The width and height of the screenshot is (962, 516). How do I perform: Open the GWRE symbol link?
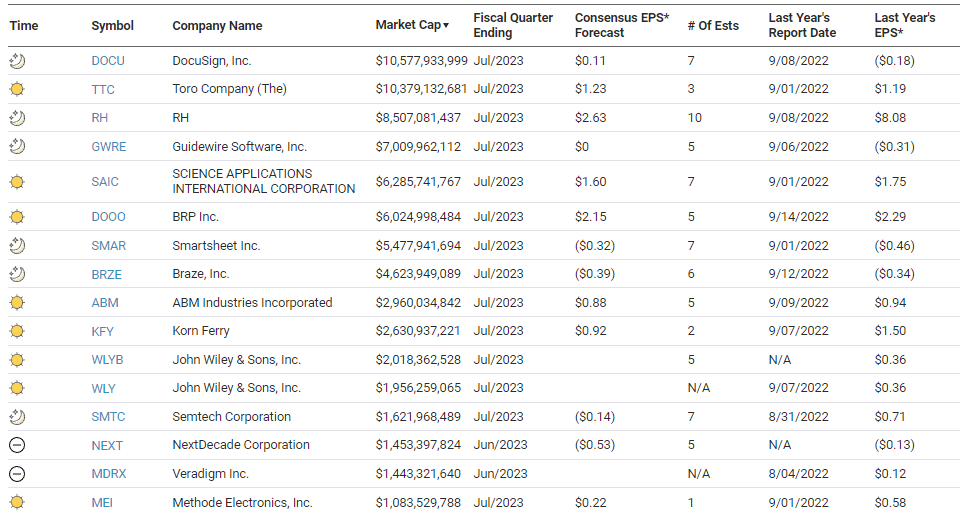[109, 147]
